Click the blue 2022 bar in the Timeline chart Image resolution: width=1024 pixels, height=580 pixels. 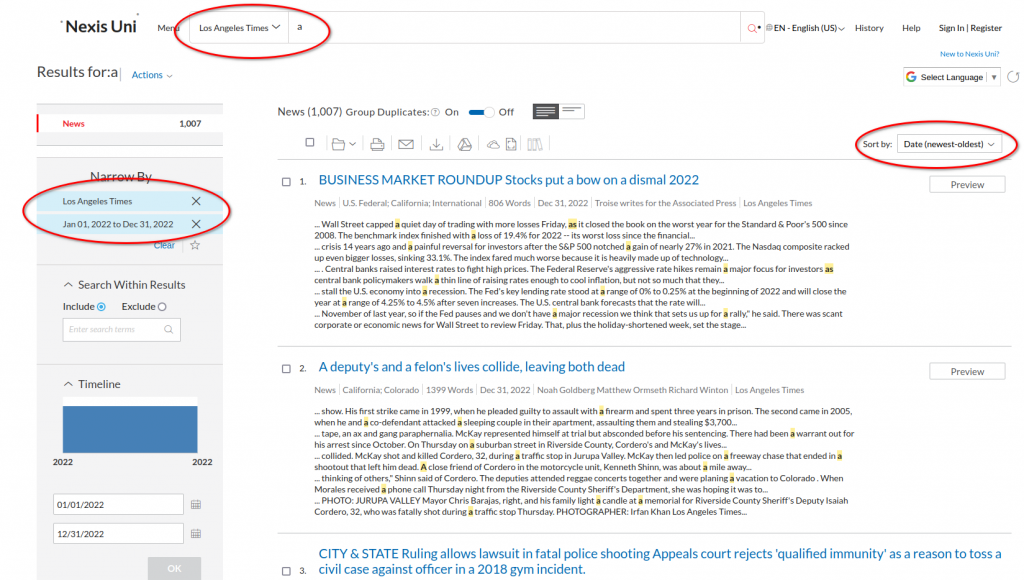(130, 429)
